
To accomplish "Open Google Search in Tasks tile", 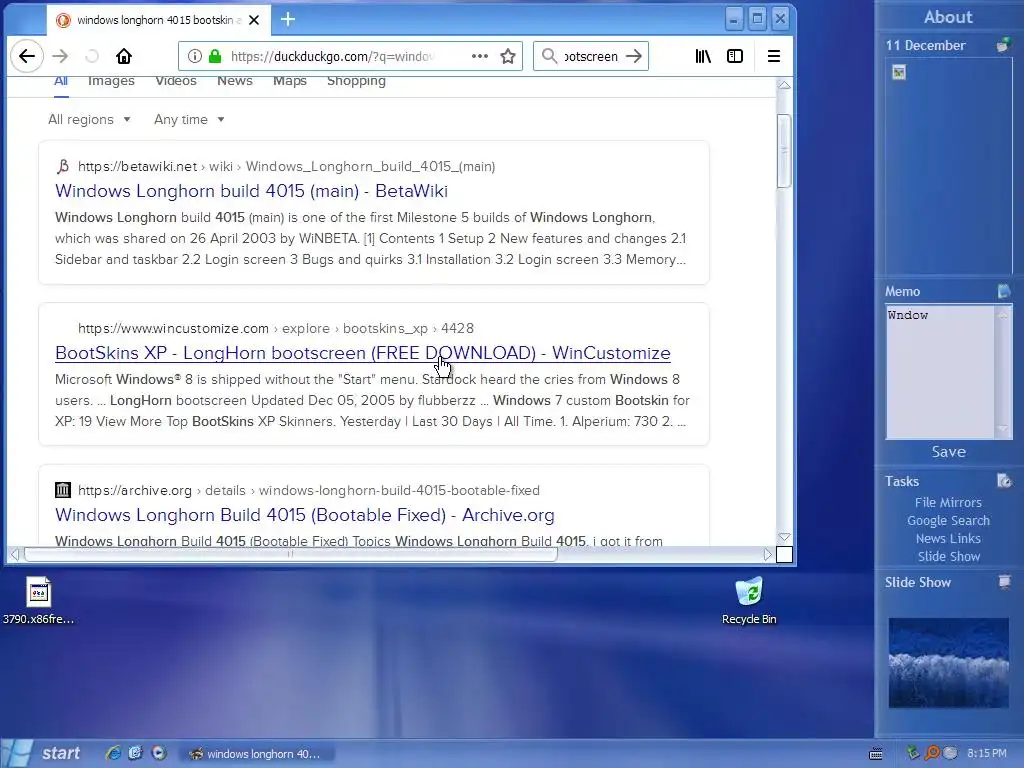I will [x=948, y=520].
